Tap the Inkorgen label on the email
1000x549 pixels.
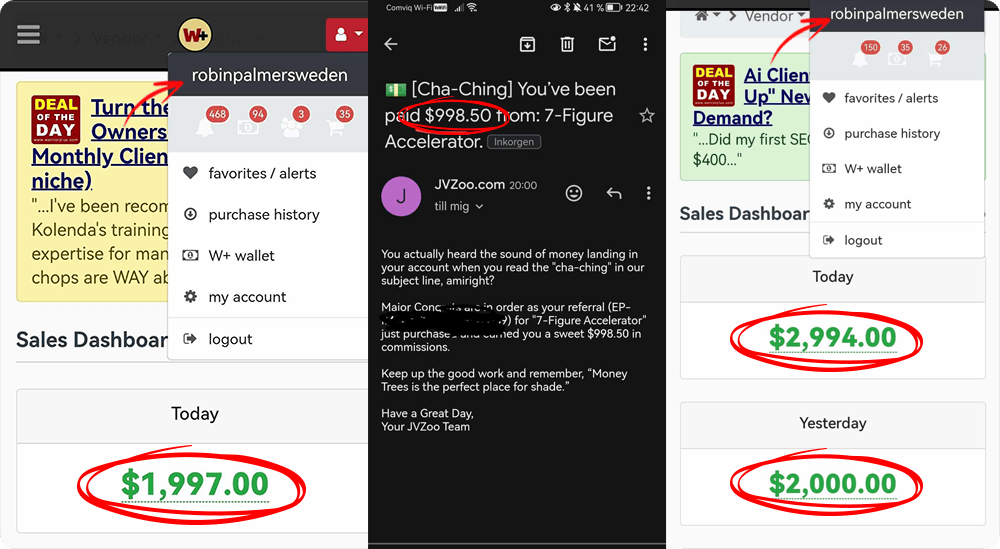(x=514, y=142)
